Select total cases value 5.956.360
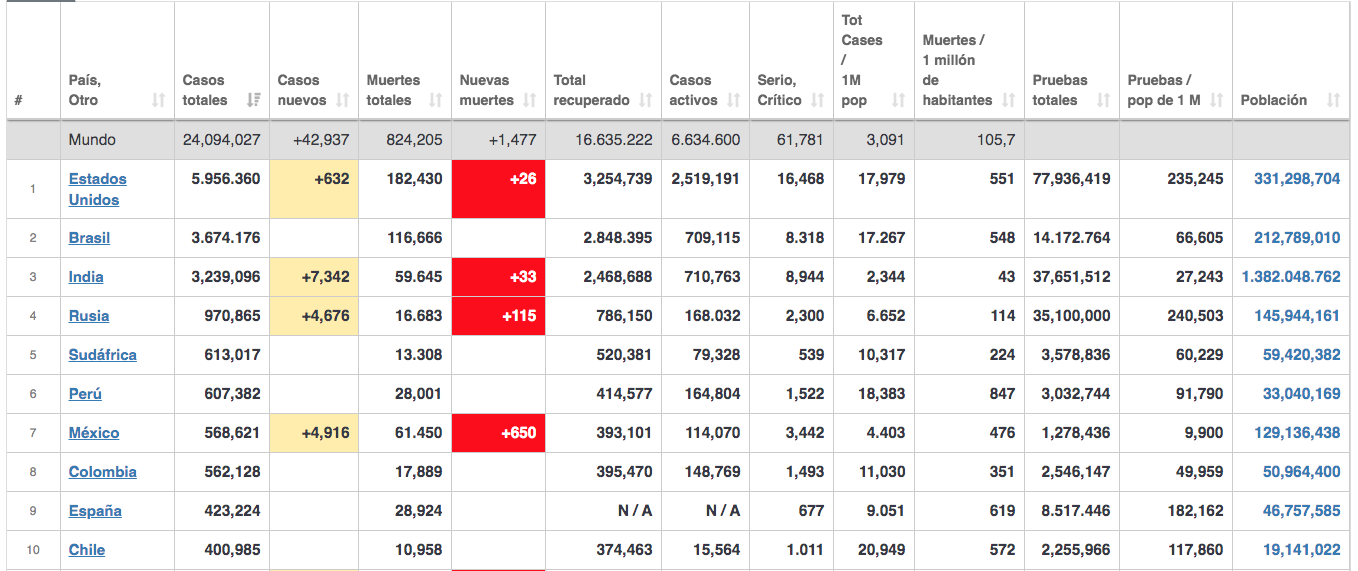 (226, 179)
